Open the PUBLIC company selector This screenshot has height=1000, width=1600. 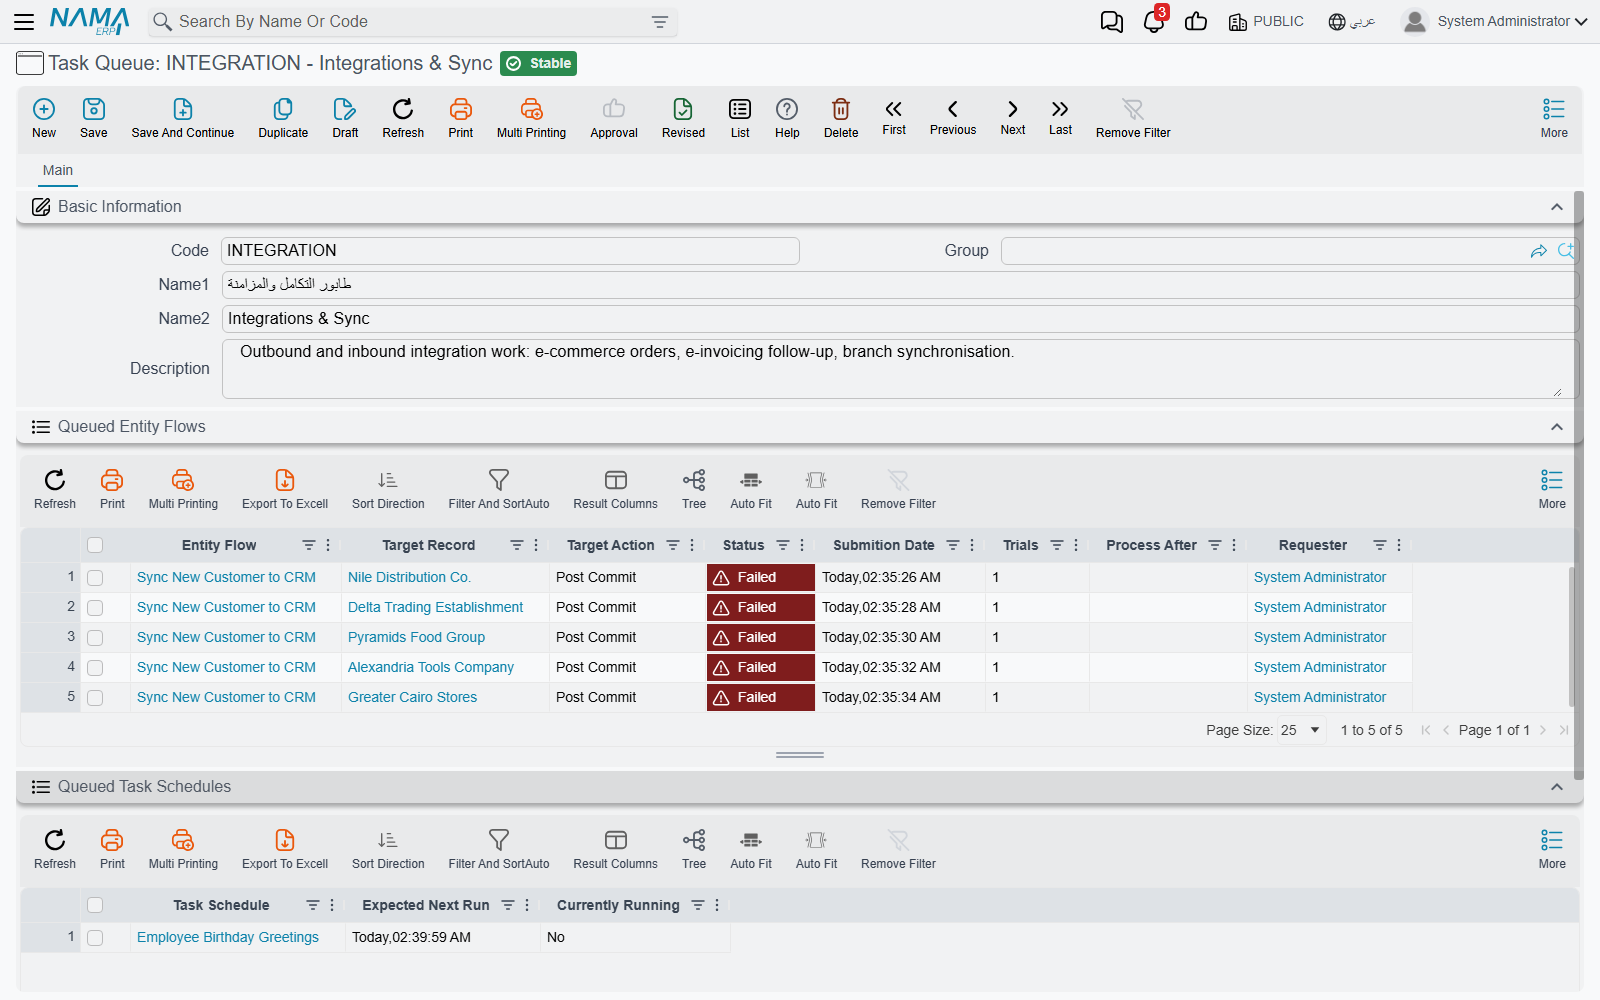tap(1266, 21)
